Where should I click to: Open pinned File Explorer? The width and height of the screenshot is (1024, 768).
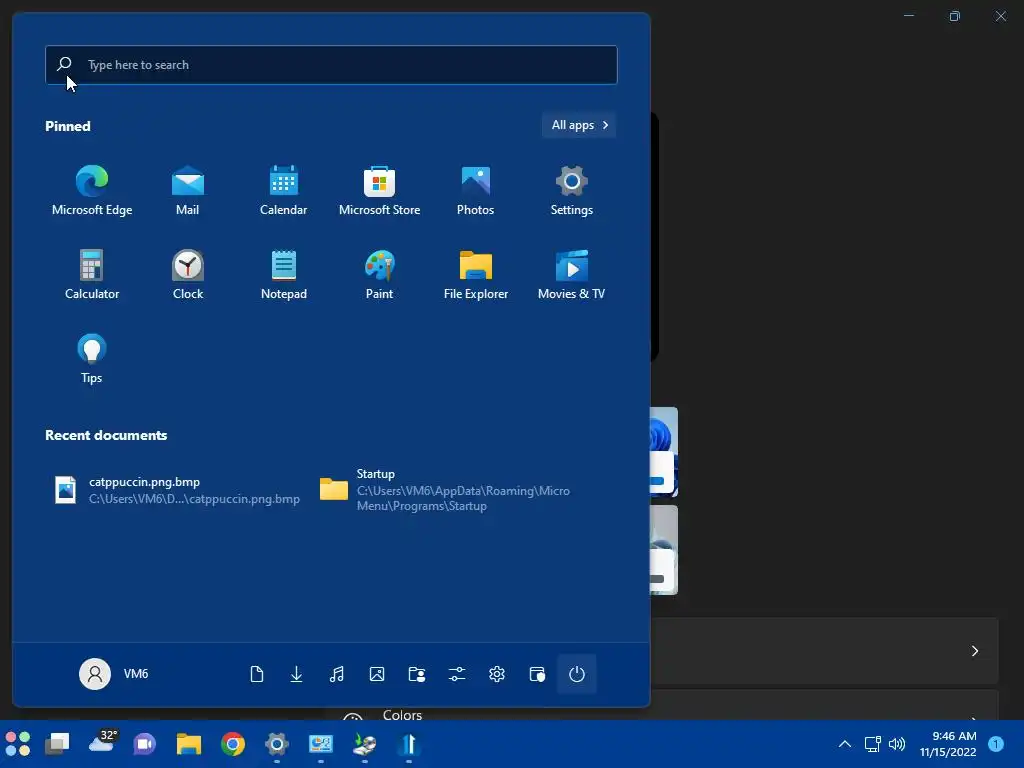coord(475,274)
